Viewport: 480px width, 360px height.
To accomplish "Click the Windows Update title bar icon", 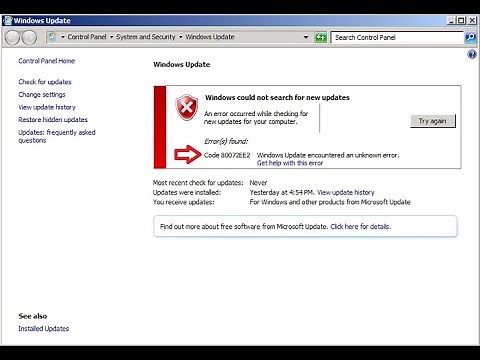I will coord(7,20).
